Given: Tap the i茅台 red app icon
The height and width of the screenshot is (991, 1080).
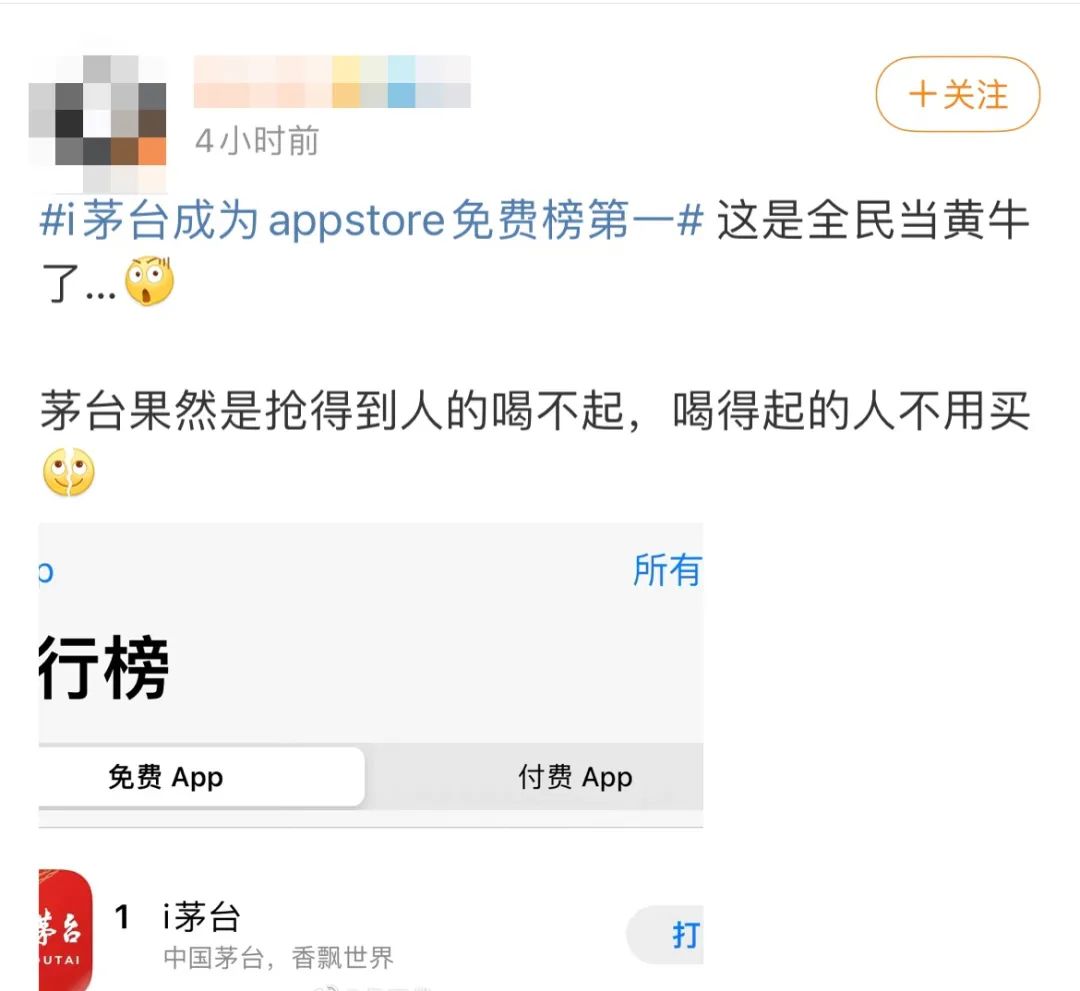Looking at the screenshot, I should (x=65, y=930).
